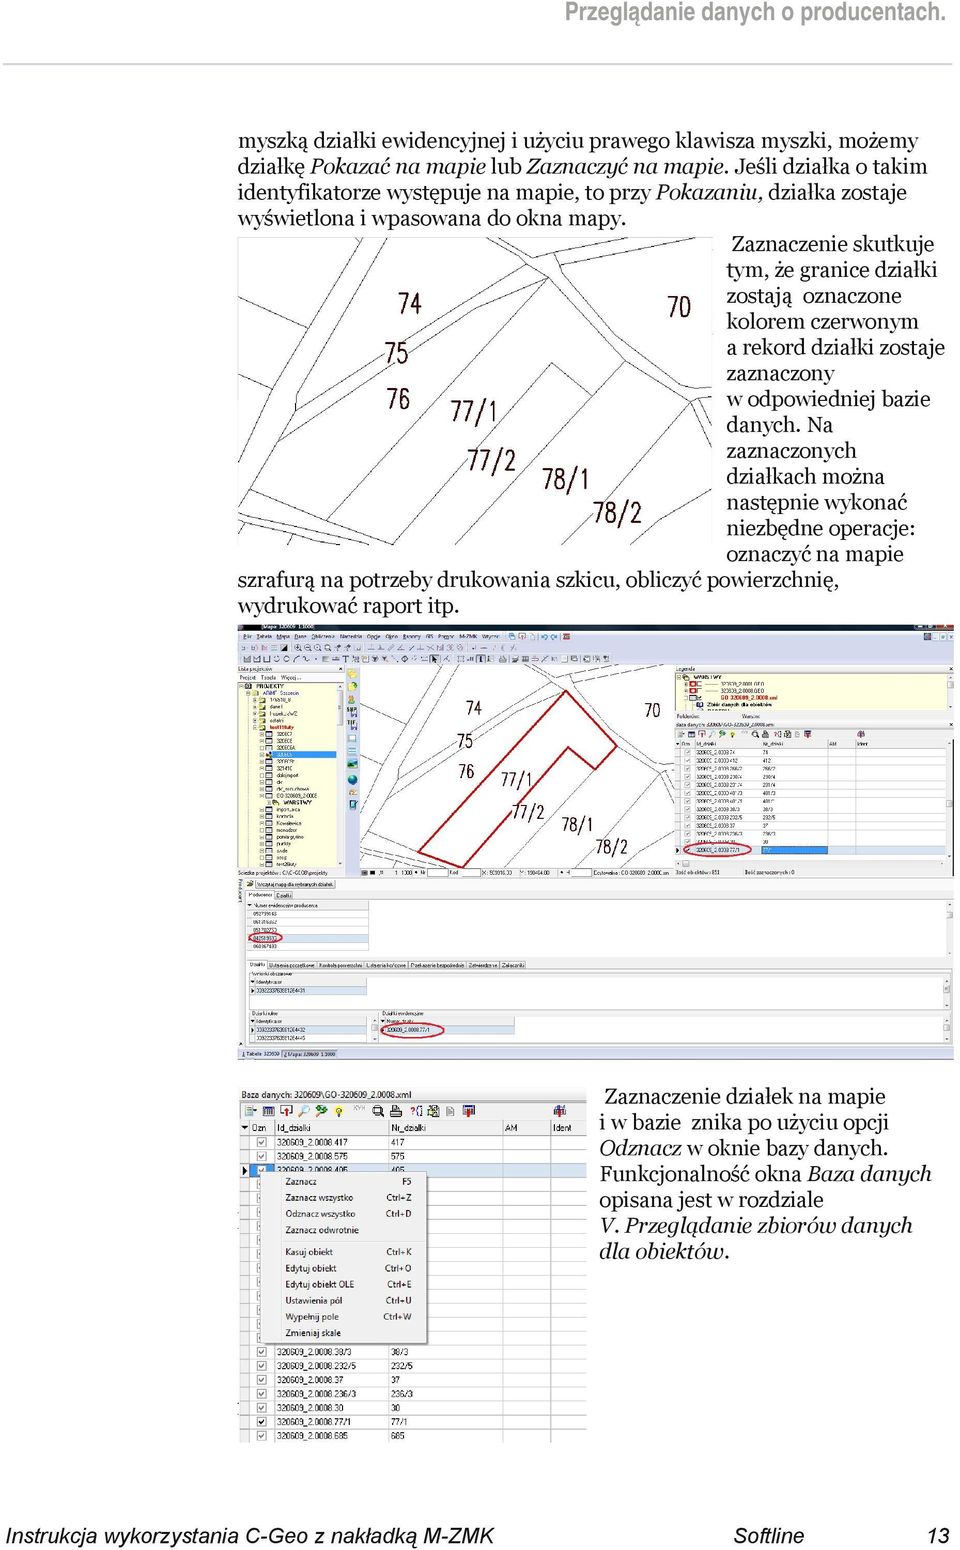Click the printer icon in database toolbar
Screen dimensions: 960x1550
tap(395, 1110)
